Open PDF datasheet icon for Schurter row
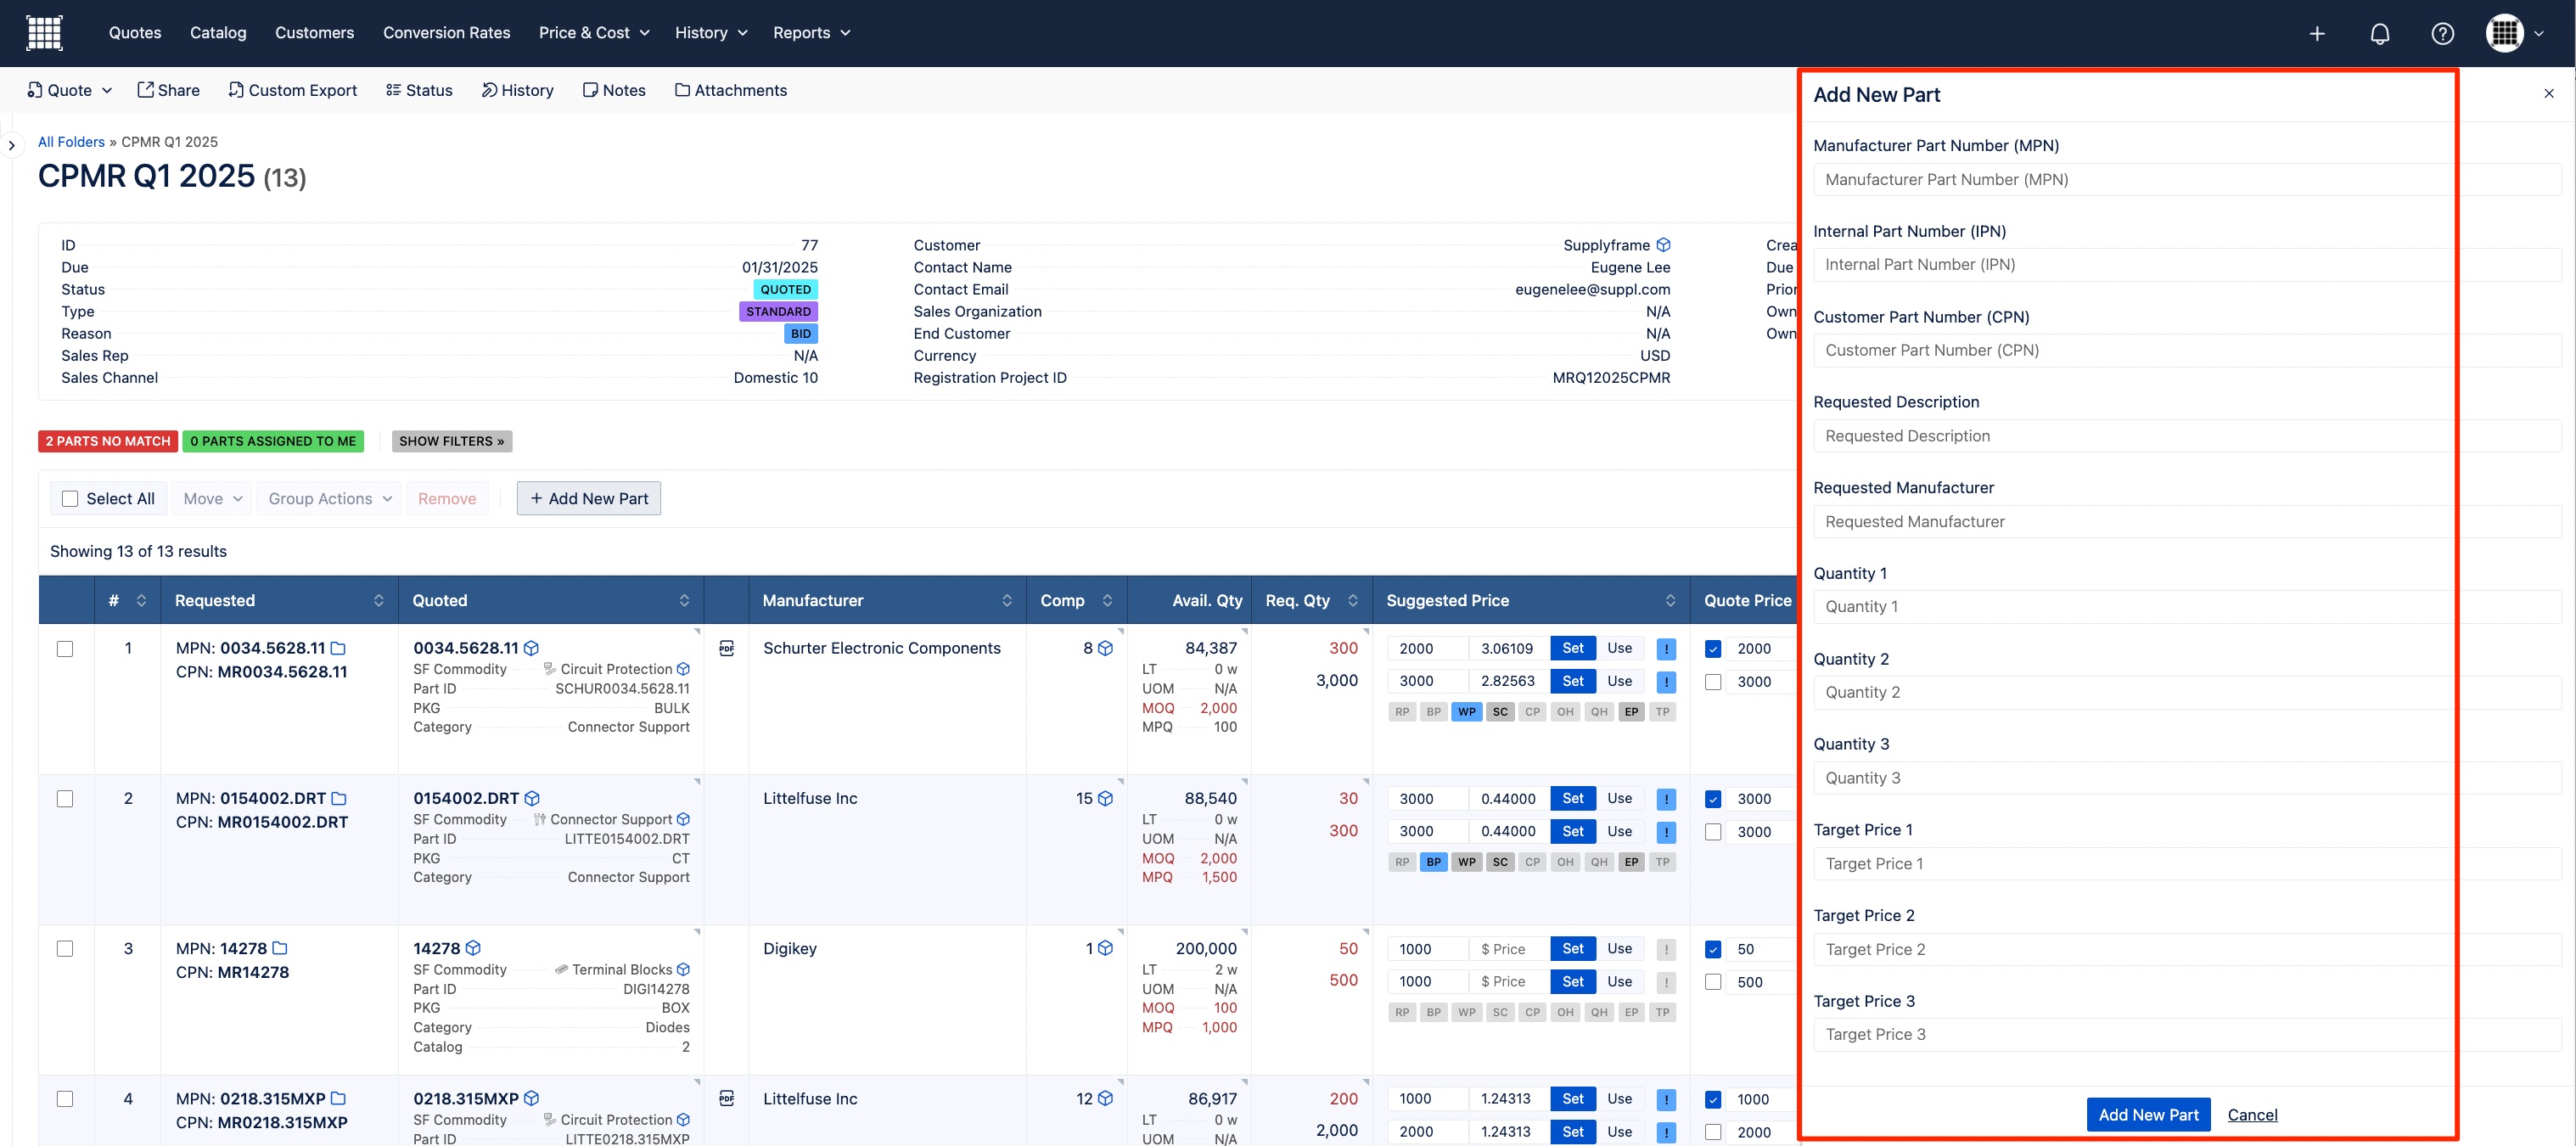The height and width of the screenshot is (1146, 2576). click(x=727, y=648)
